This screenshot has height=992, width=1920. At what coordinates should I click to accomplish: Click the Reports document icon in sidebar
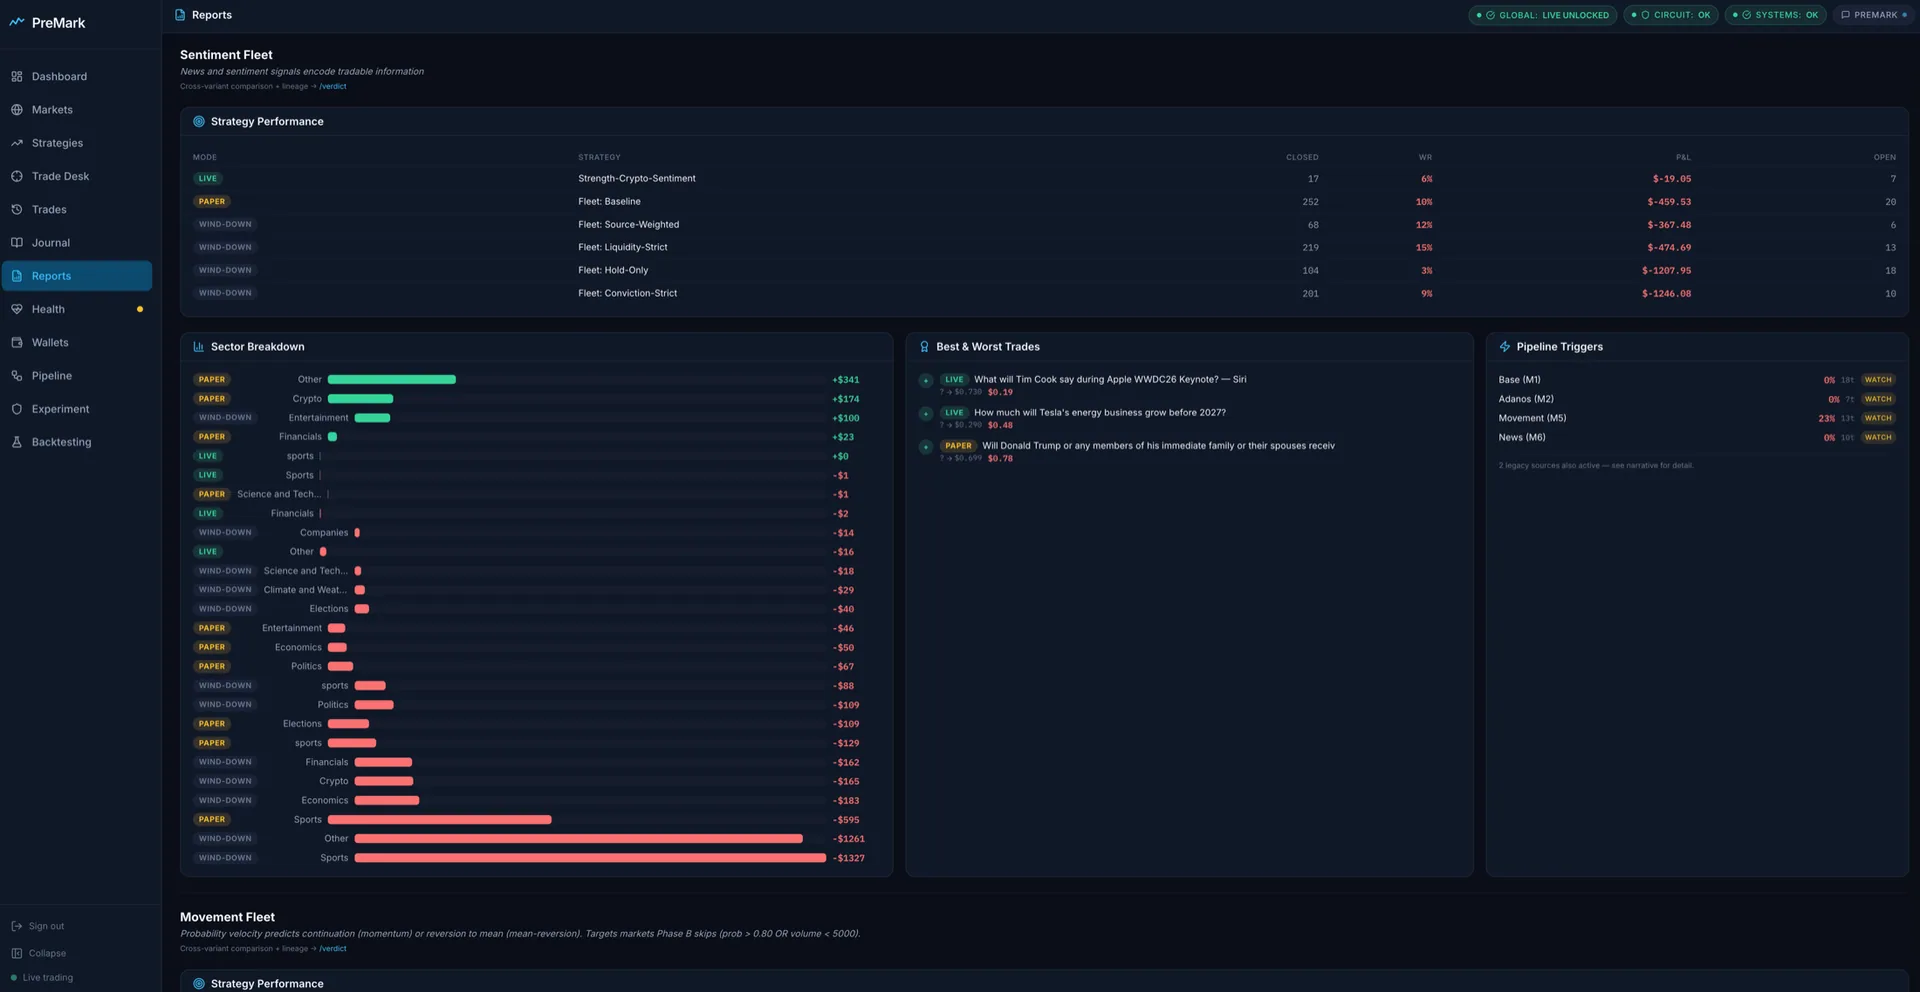pos(17,276)
